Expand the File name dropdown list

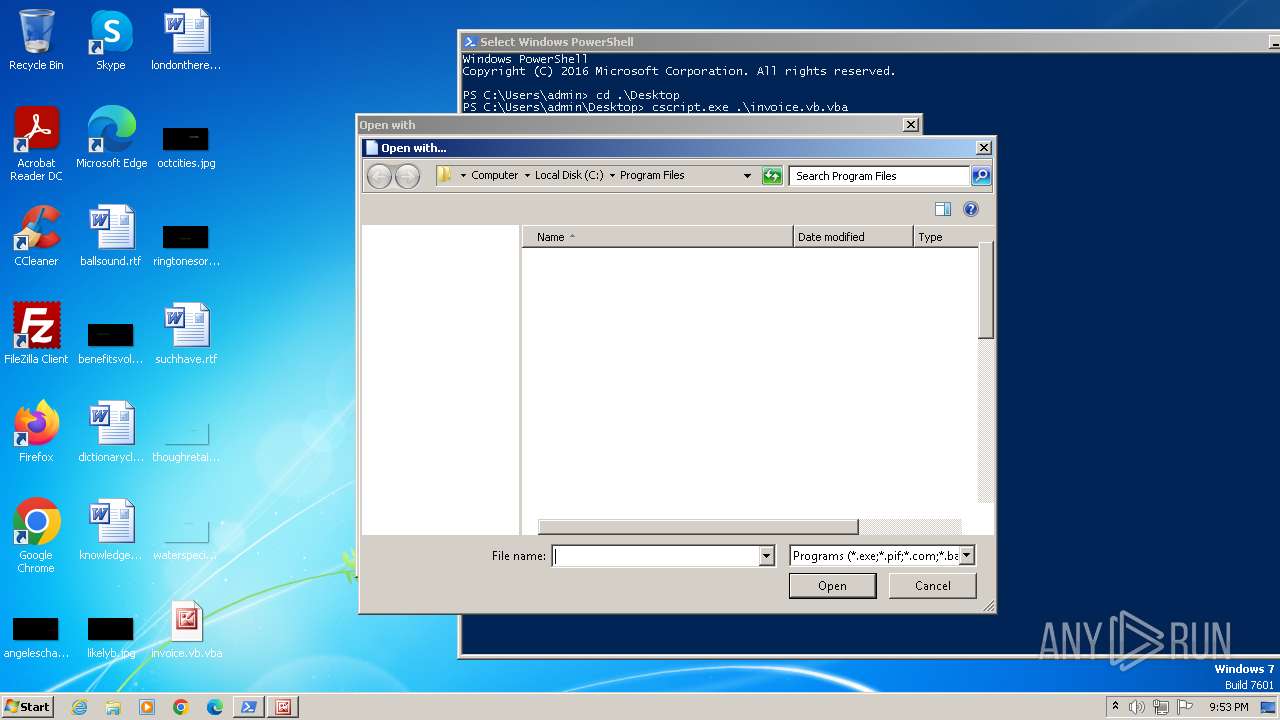[x=767, y=556]
